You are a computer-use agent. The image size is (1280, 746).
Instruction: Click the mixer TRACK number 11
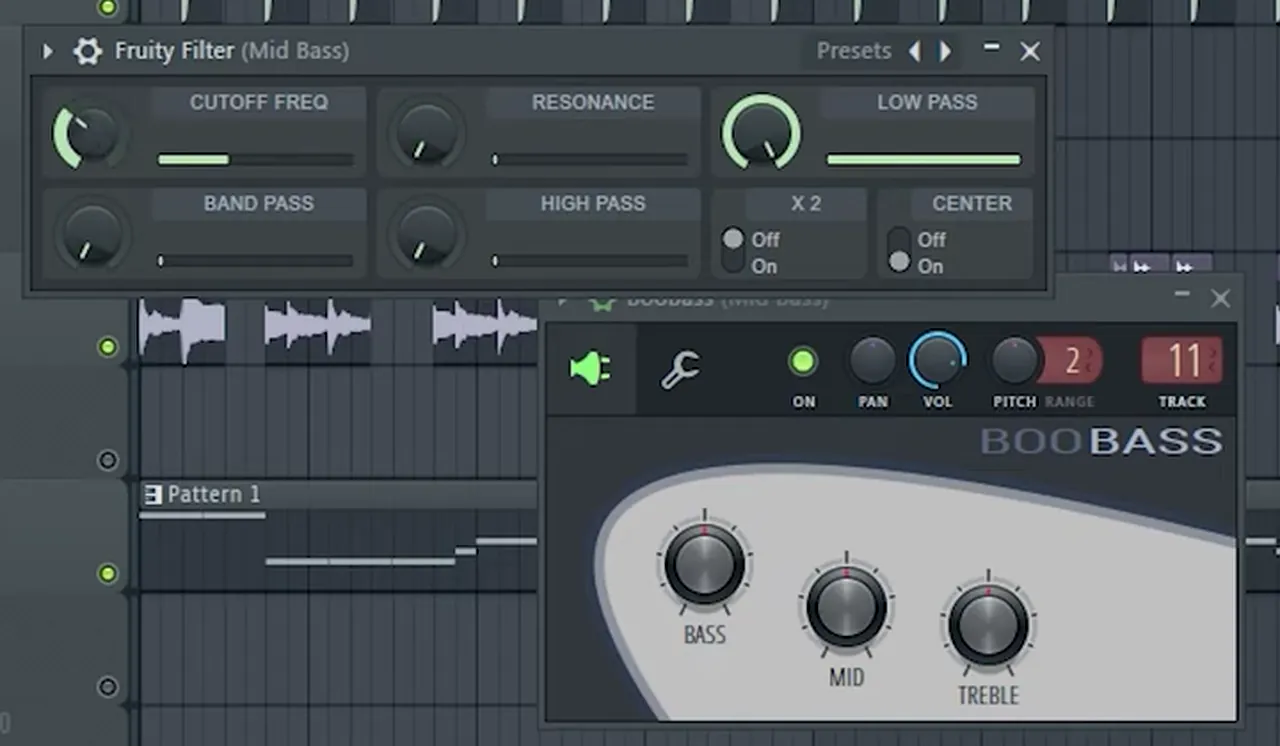pyautogui.click(x=1182, y=361)
